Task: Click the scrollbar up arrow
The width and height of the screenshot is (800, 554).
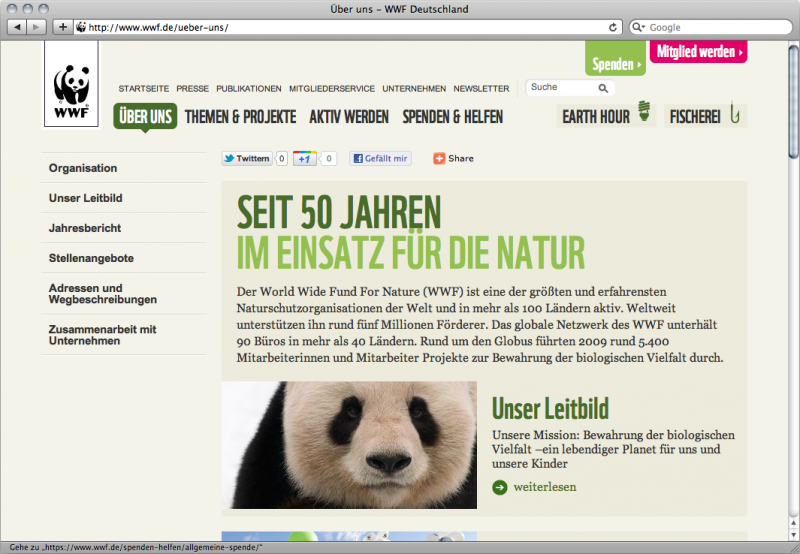Action: coord(793,523)
